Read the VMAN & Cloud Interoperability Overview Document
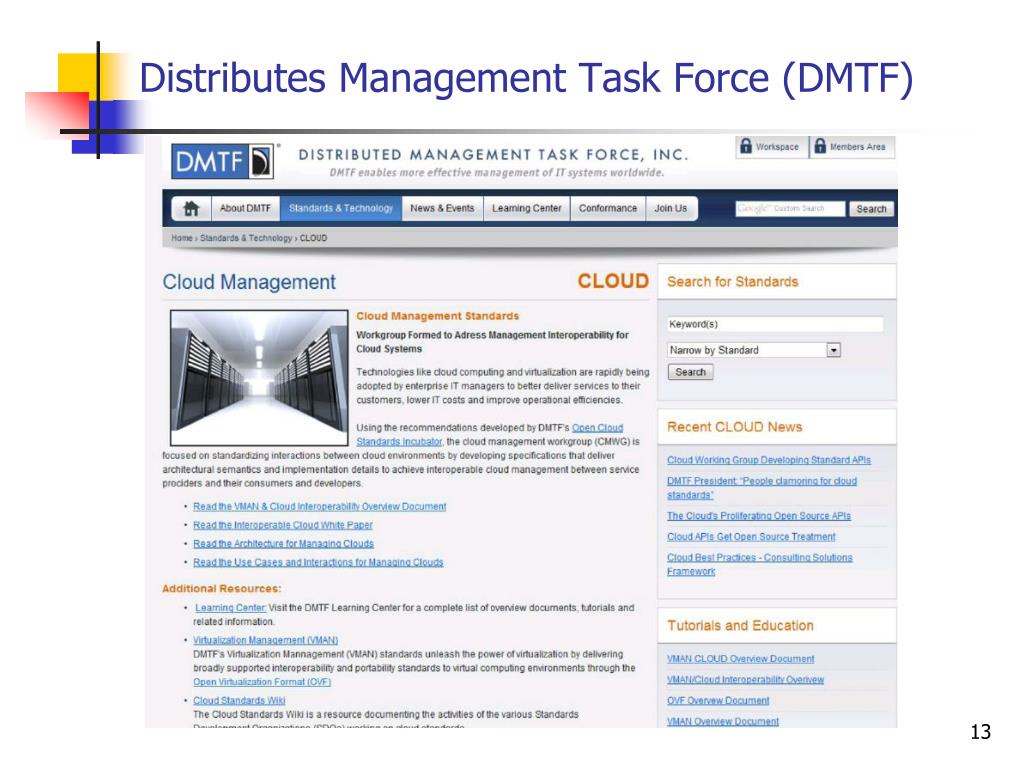The height and width of the screenshot is (768, 1024). 319,507
